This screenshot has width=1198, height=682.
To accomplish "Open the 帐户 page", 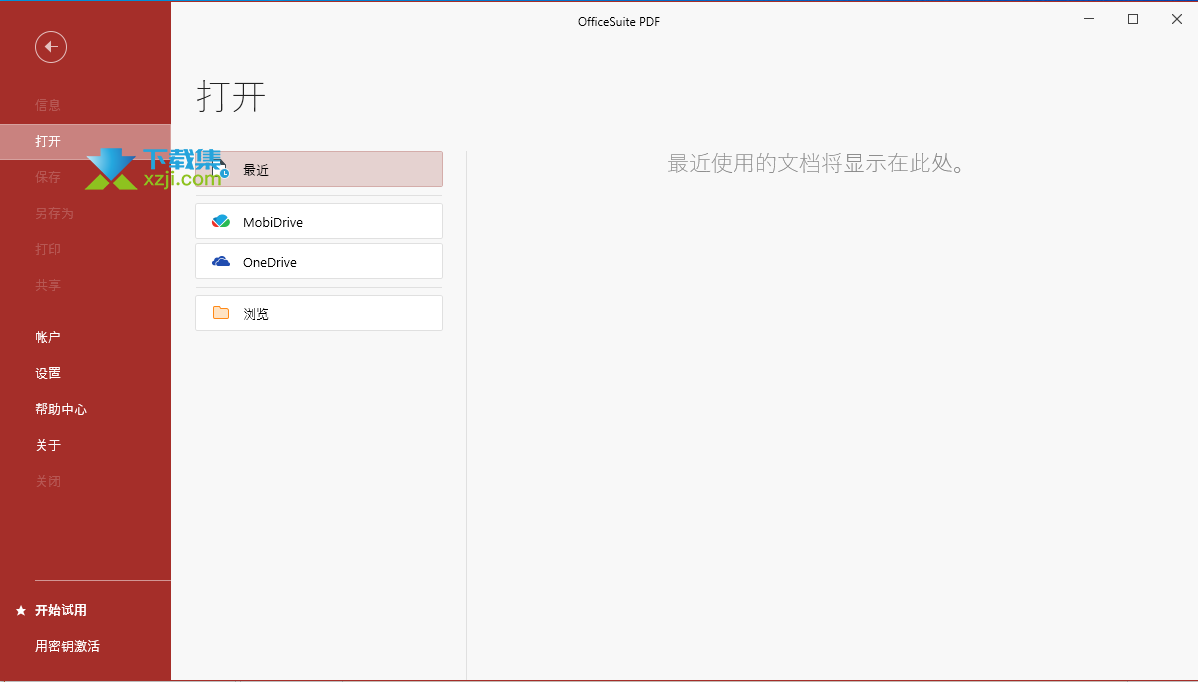I will pos(47,337).
